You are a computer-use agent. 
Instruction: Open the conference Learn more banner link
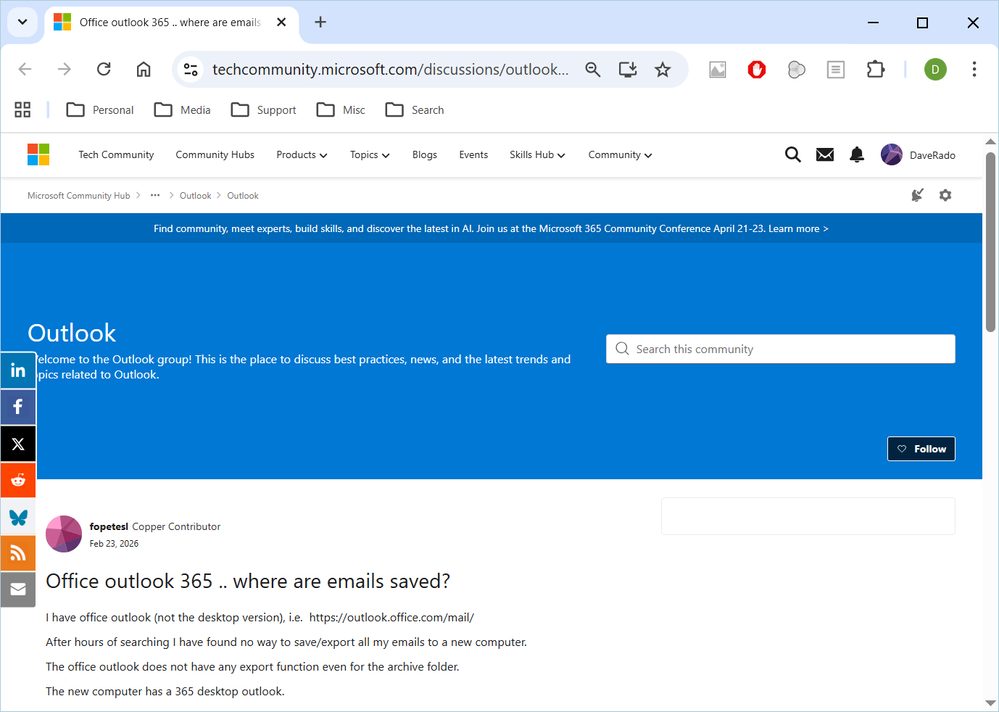tap(798, 229)
